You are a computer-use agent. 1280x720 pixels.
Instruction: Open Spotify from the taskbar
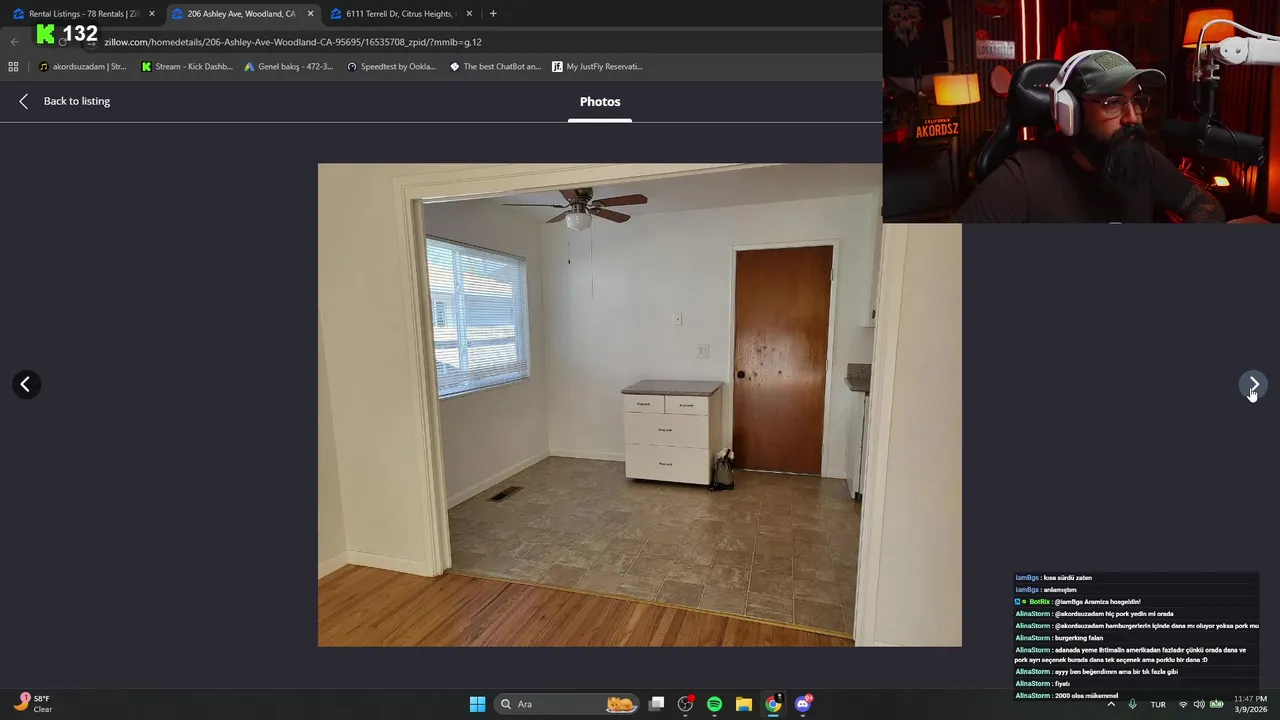click(x=714, y=704)
